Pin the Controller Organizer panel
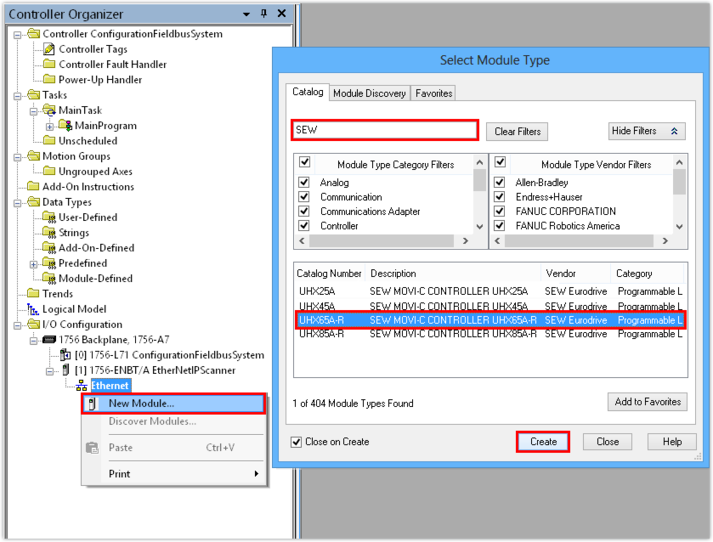Viewport: 713px width, 542px height. 263,14
